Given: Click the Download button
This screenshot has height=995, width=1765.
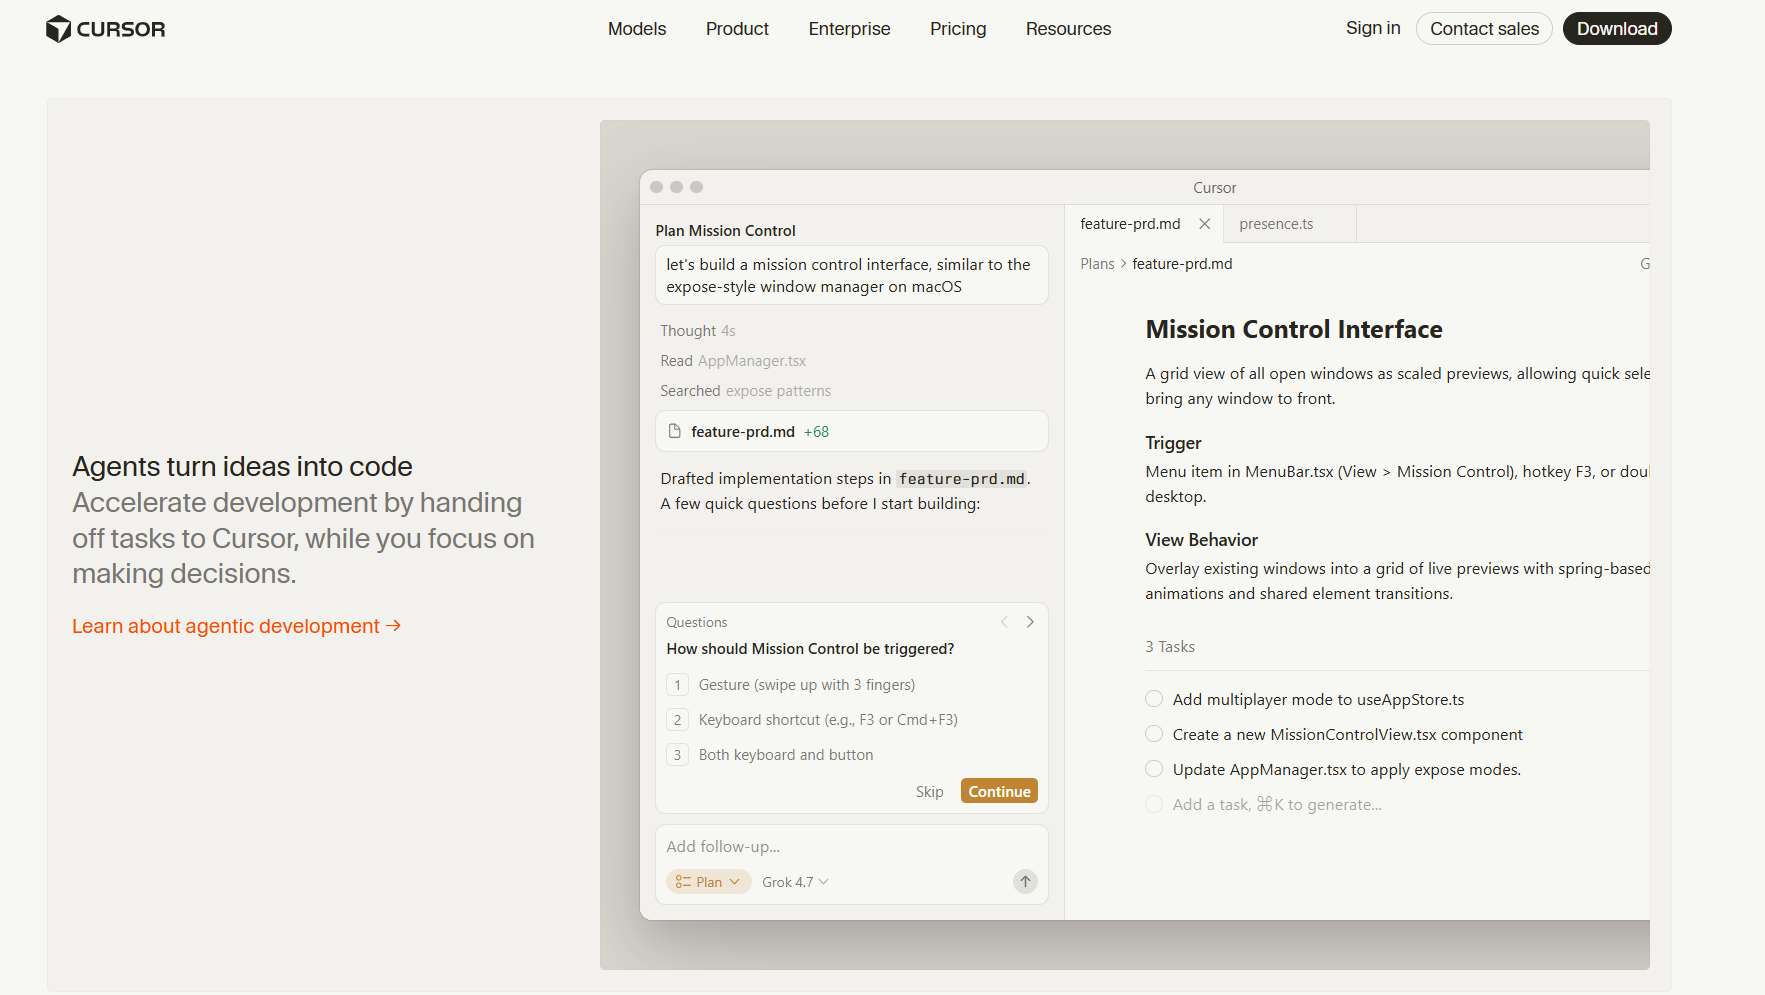Looking at the screenshot, I should tap(1617, 29).
